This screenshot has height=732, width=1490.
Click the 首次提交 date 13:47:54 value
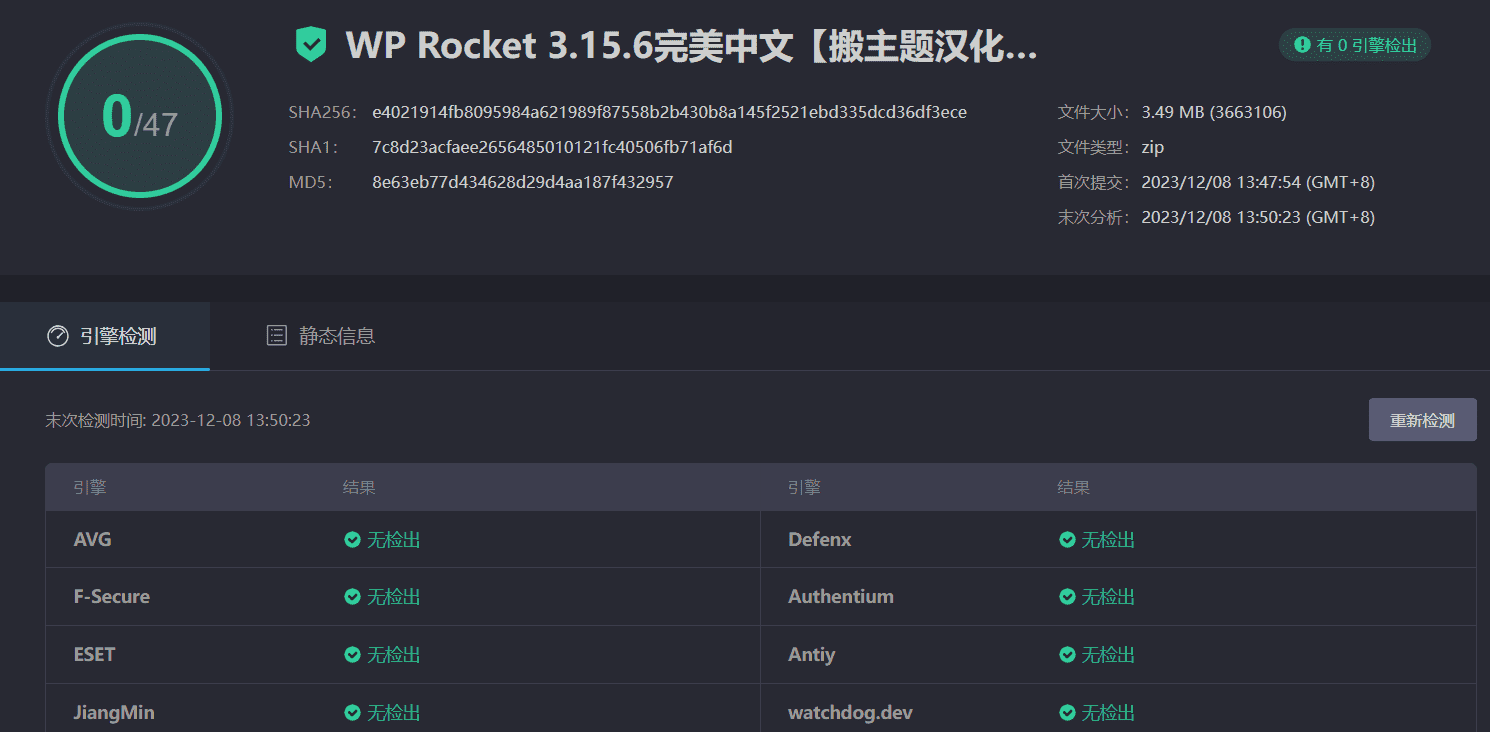[1258, 182]
